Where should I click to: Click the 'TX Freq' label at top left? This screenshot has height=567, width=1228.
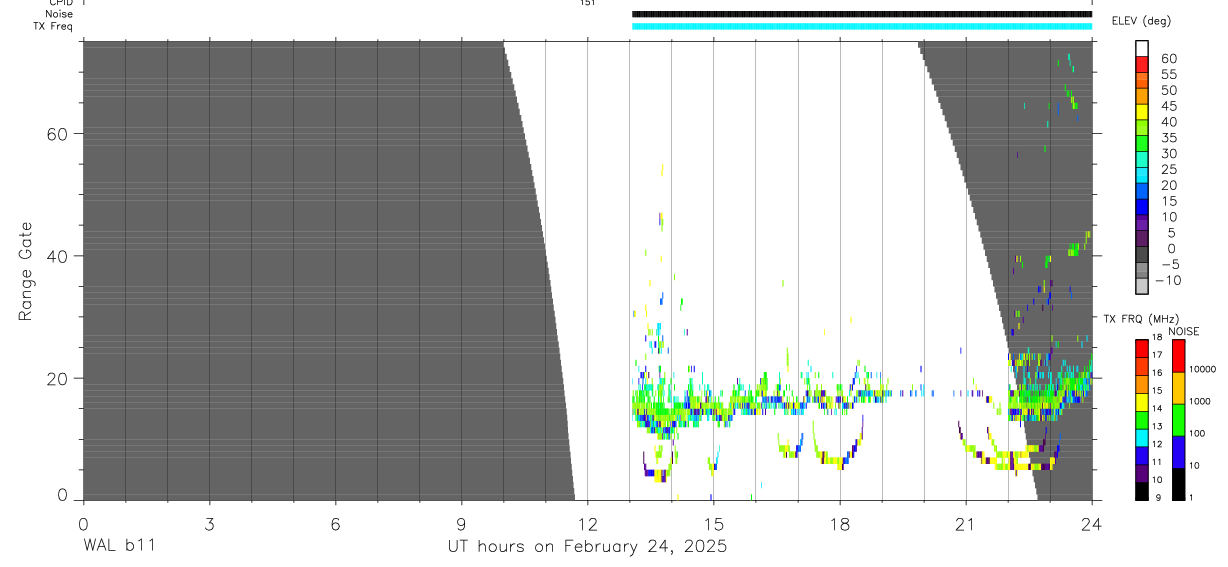pos(53,26)
